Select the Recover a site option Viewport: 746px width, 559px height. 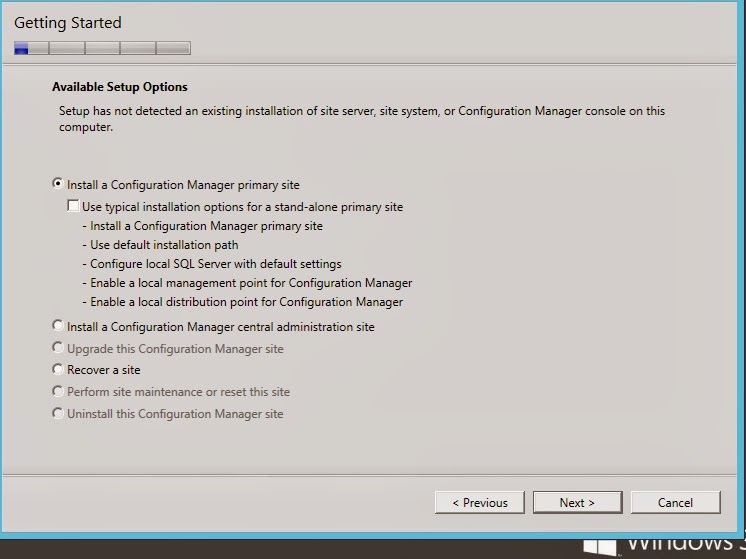tap(58, 369)
